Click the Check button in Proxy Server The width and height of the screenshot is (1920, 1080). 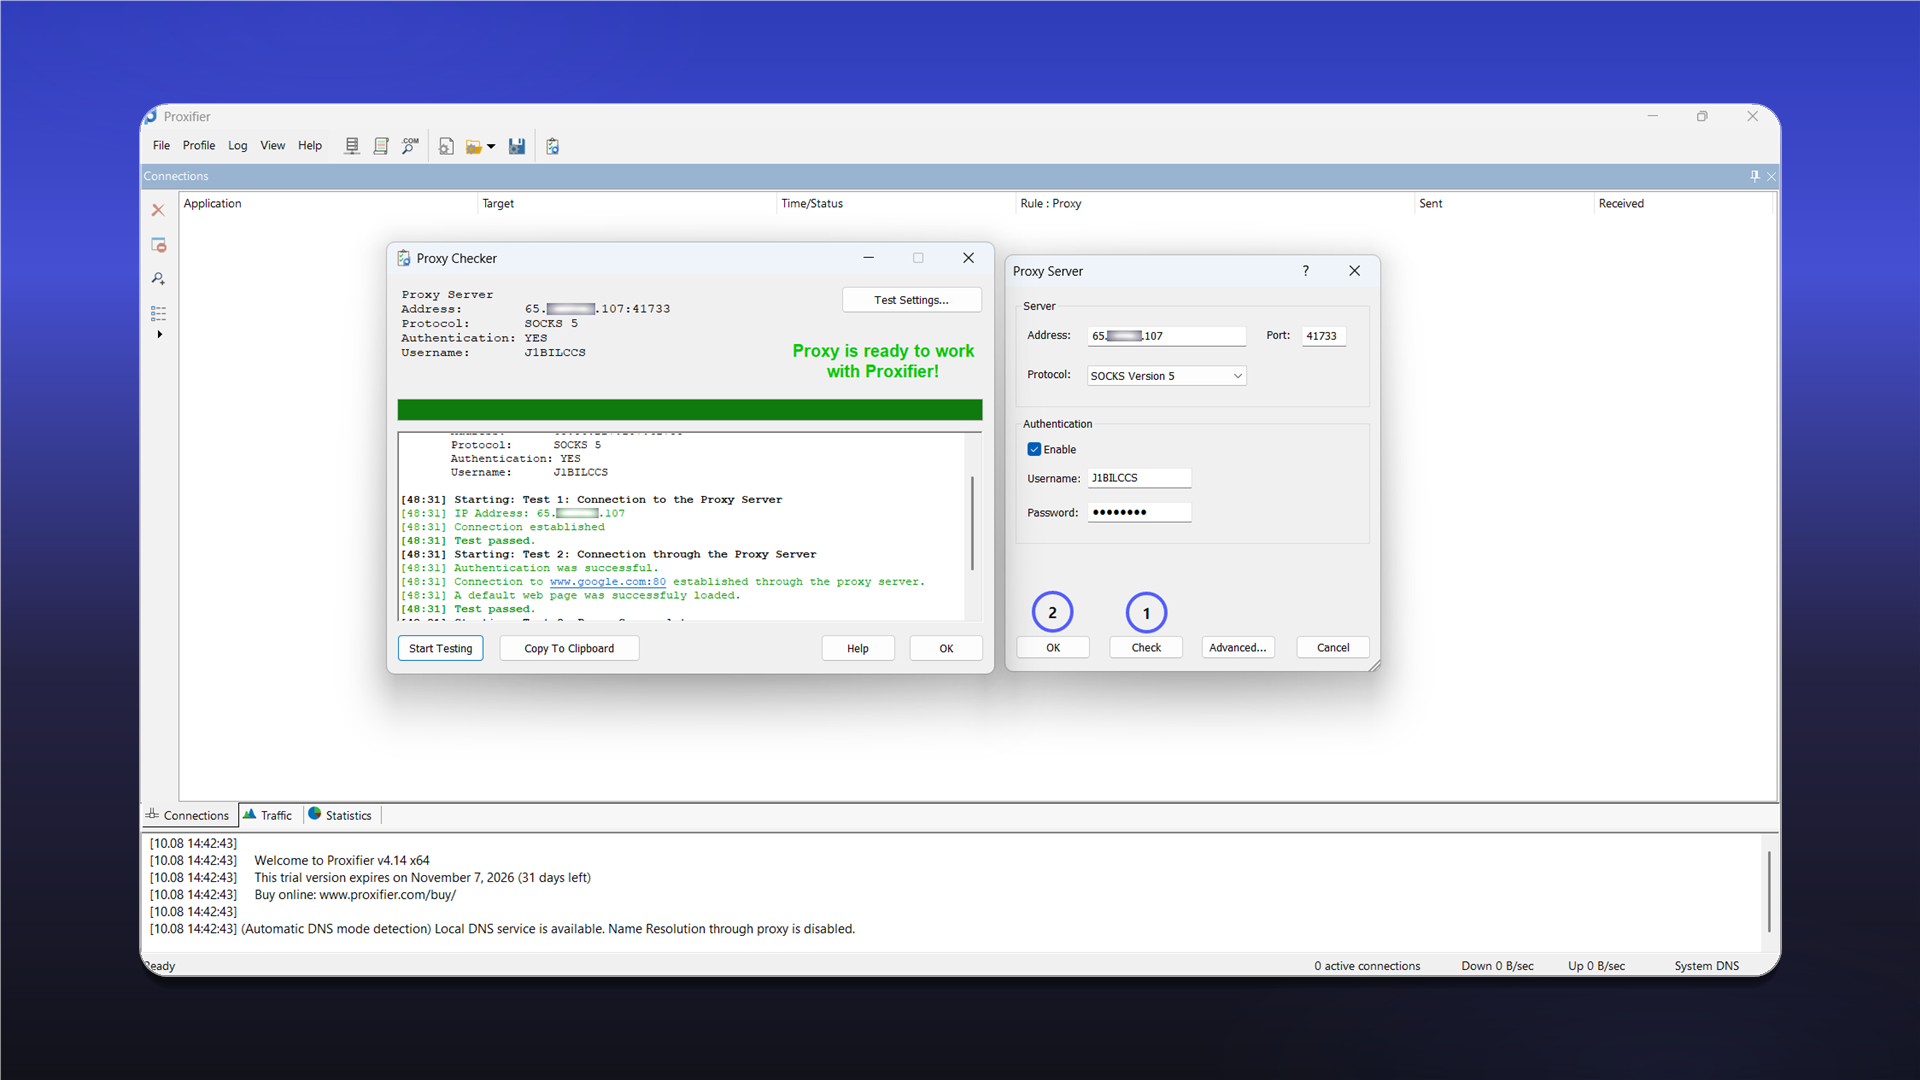1146,647
